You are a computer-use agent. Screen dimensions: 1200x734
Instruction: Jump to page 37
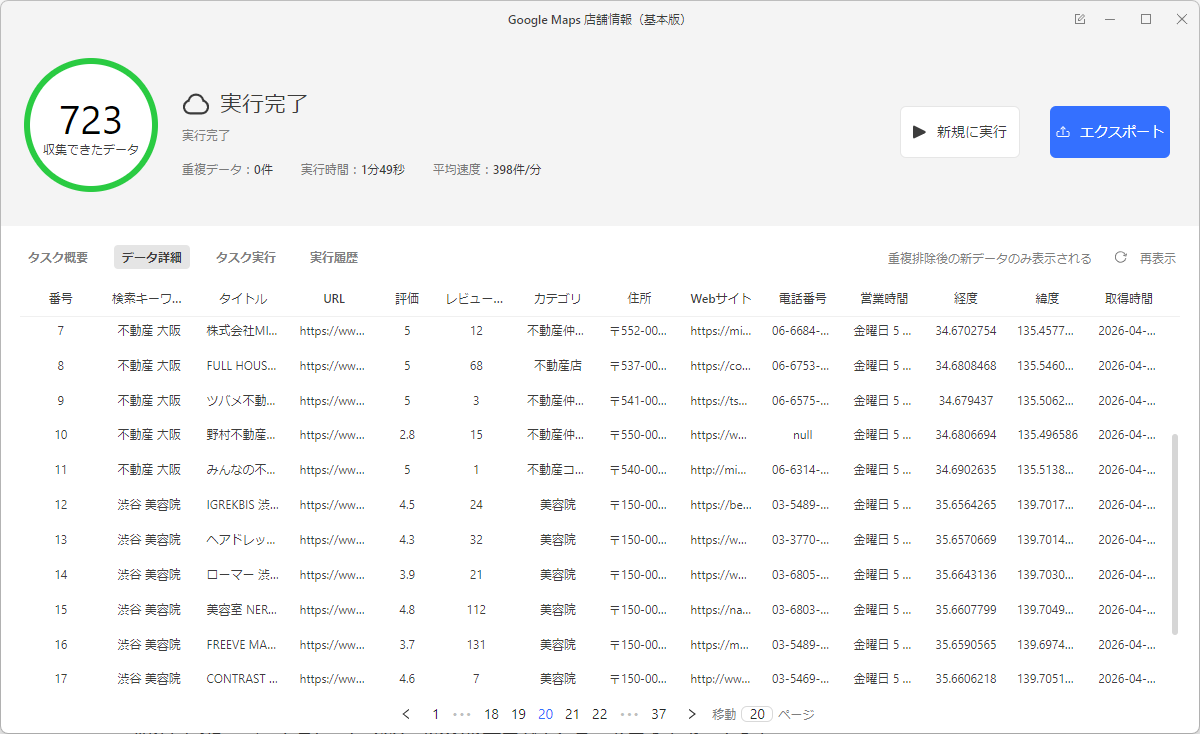pyautogui.click(x=658, y=714)
